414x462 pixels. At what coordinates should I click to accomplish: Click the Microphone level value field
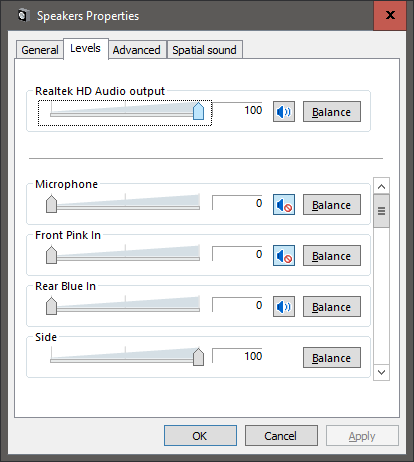[x=237, y=203]
